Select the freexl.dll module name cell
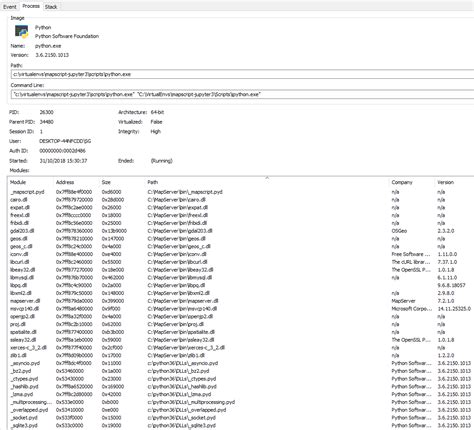This screenshot has height=430, width=474. click(20, 215)
